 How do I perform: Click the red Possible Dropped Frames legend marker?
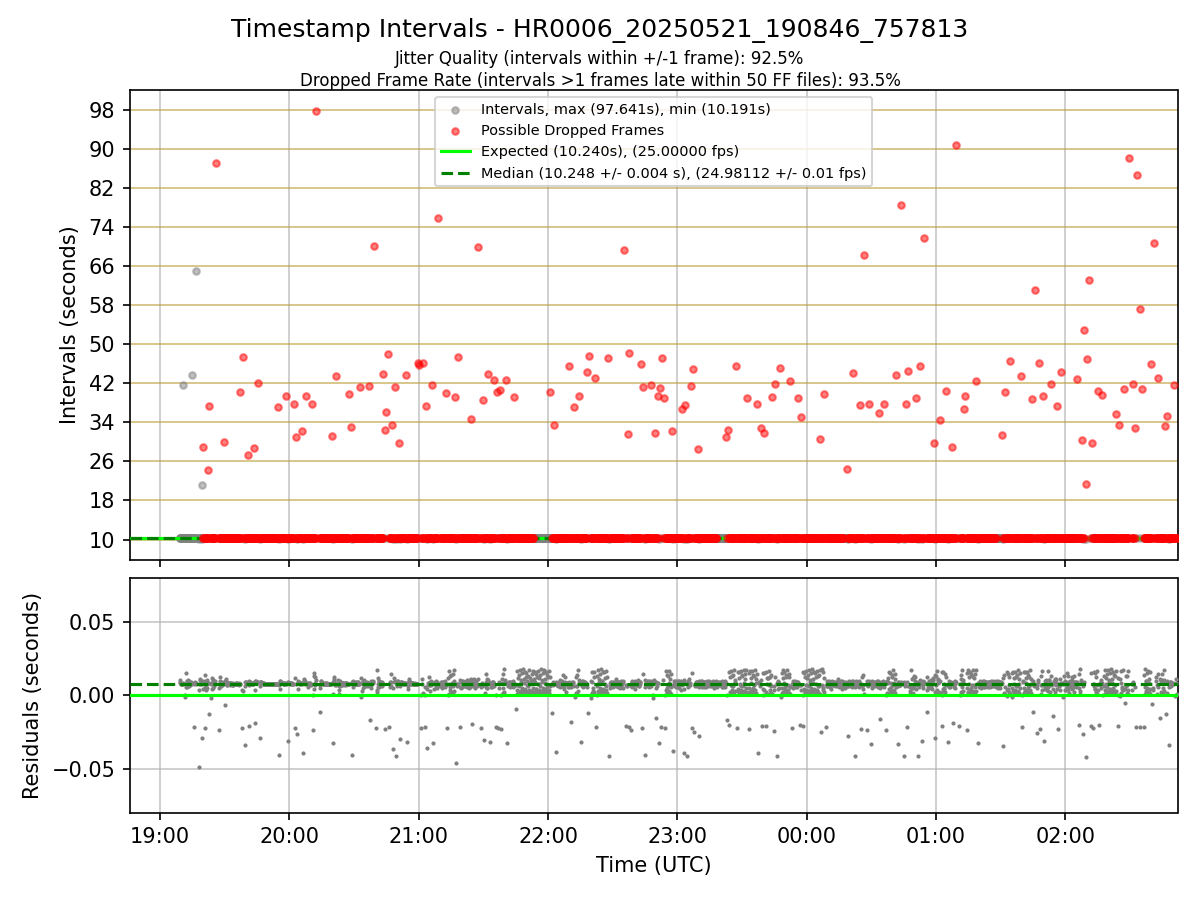coord(456,130)
